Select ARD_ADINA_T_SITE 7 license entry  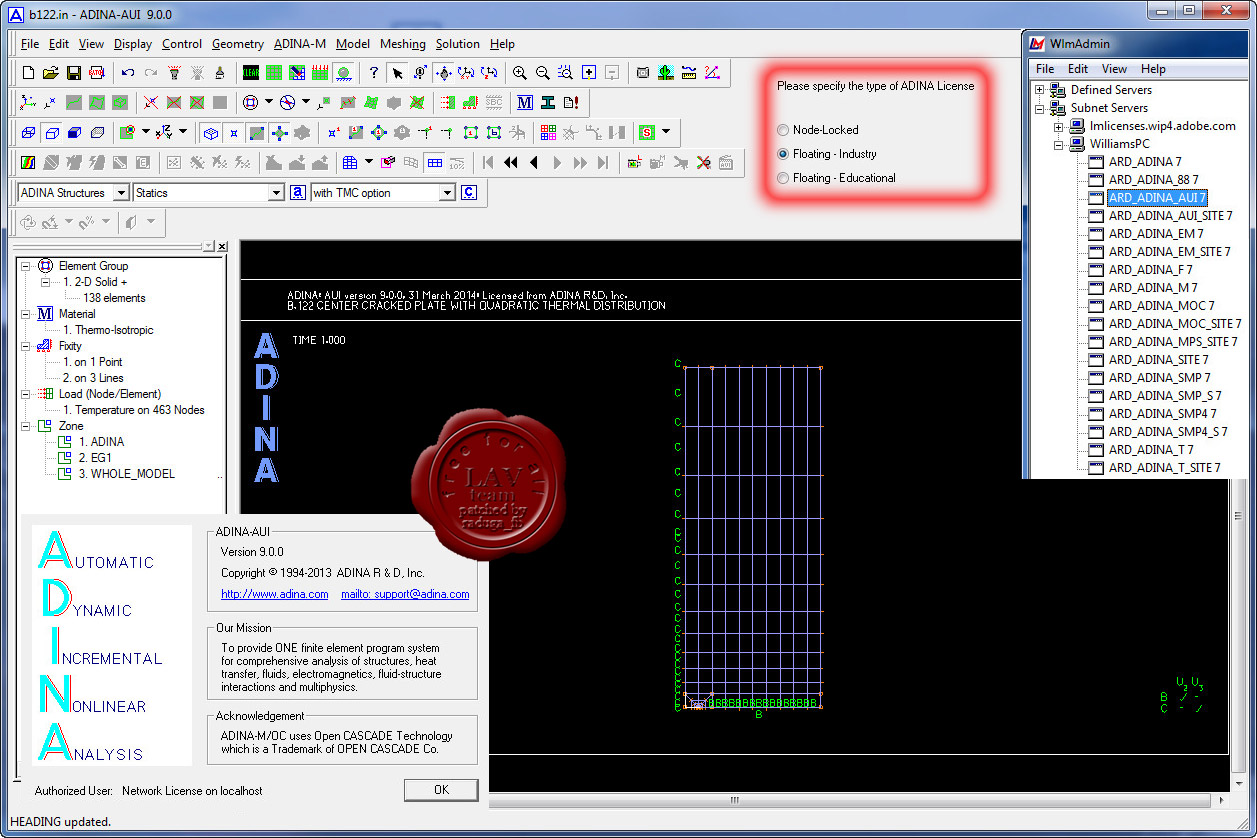point(1164,468)
